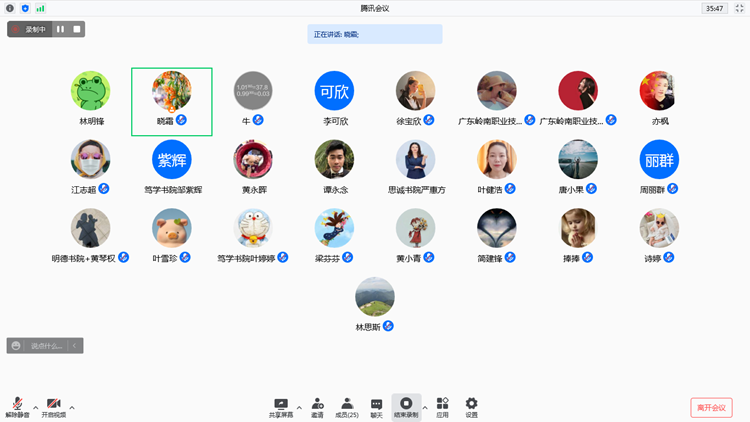The image size is (750, 422).
Task: Expand the share screen options arrow
Action: pos(299,407)
